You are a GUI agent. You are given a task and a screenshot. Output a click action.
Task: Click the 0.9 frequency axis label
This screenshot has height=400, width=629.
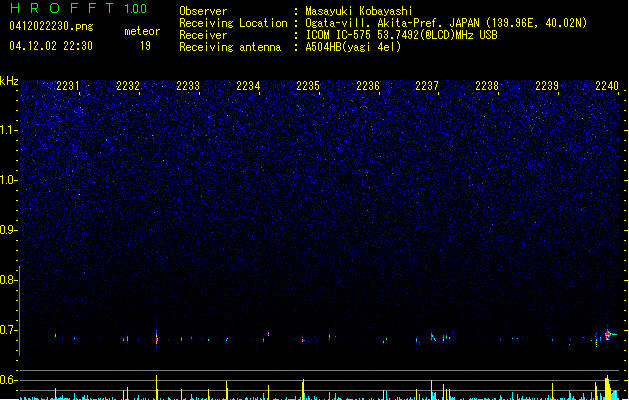coord(8,230)
